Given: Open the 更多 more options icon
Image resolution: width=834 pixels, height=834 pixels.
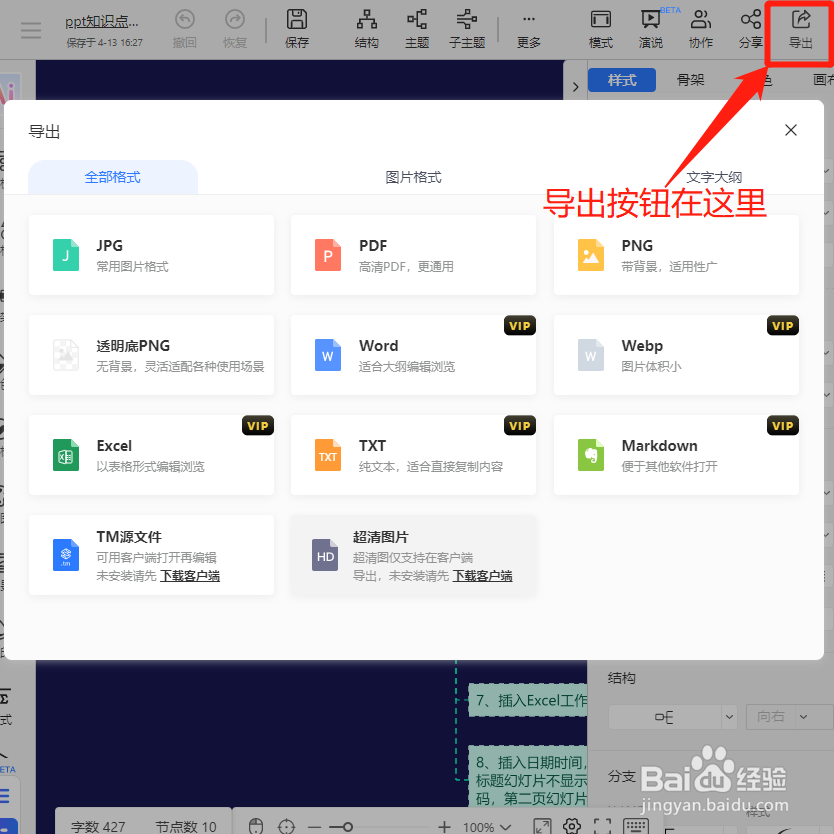Looking at the screenshot, I should pyautogui.click(x=528, y=27).
